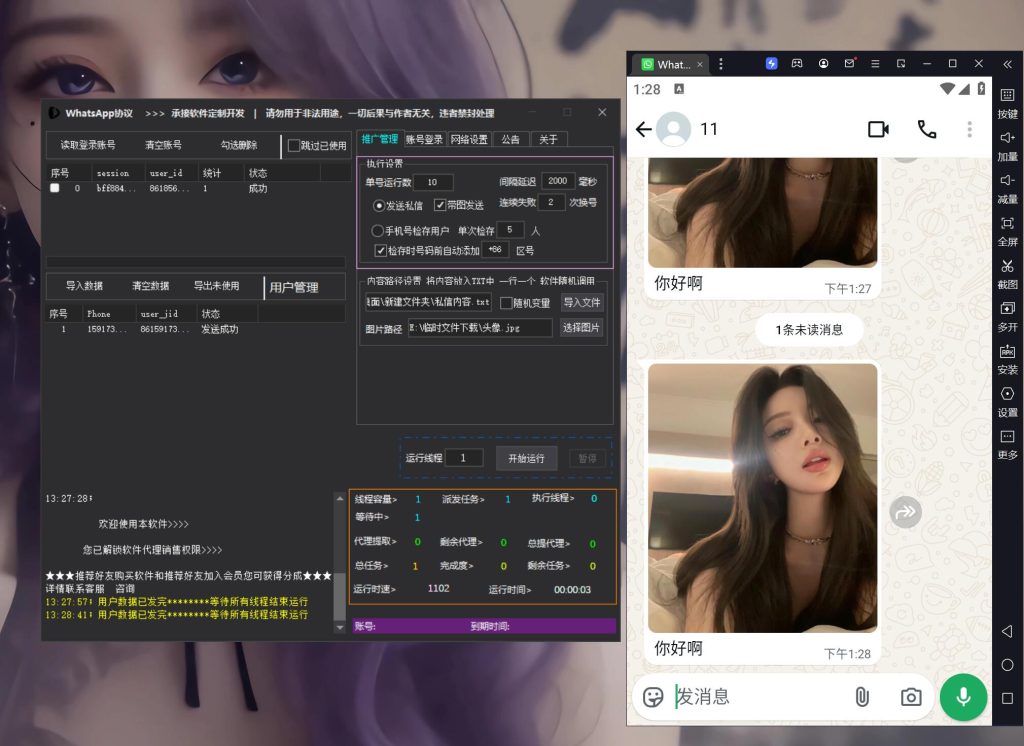The width and height of the screenshot is (1024, 746).
Task: Uncheck the 带图发送 checkbox
Action: tap(440, 205)
